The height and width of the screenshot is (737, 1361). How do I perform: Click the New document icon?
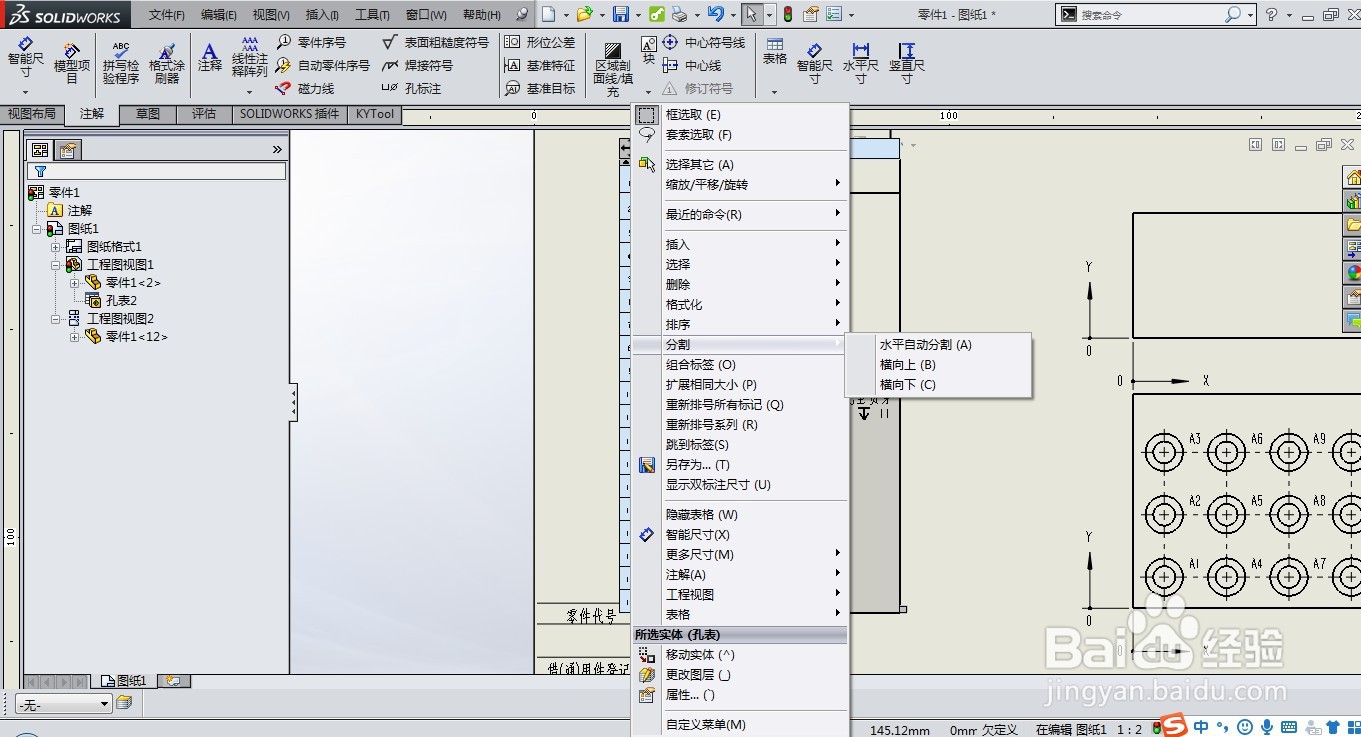coord(548,14)
